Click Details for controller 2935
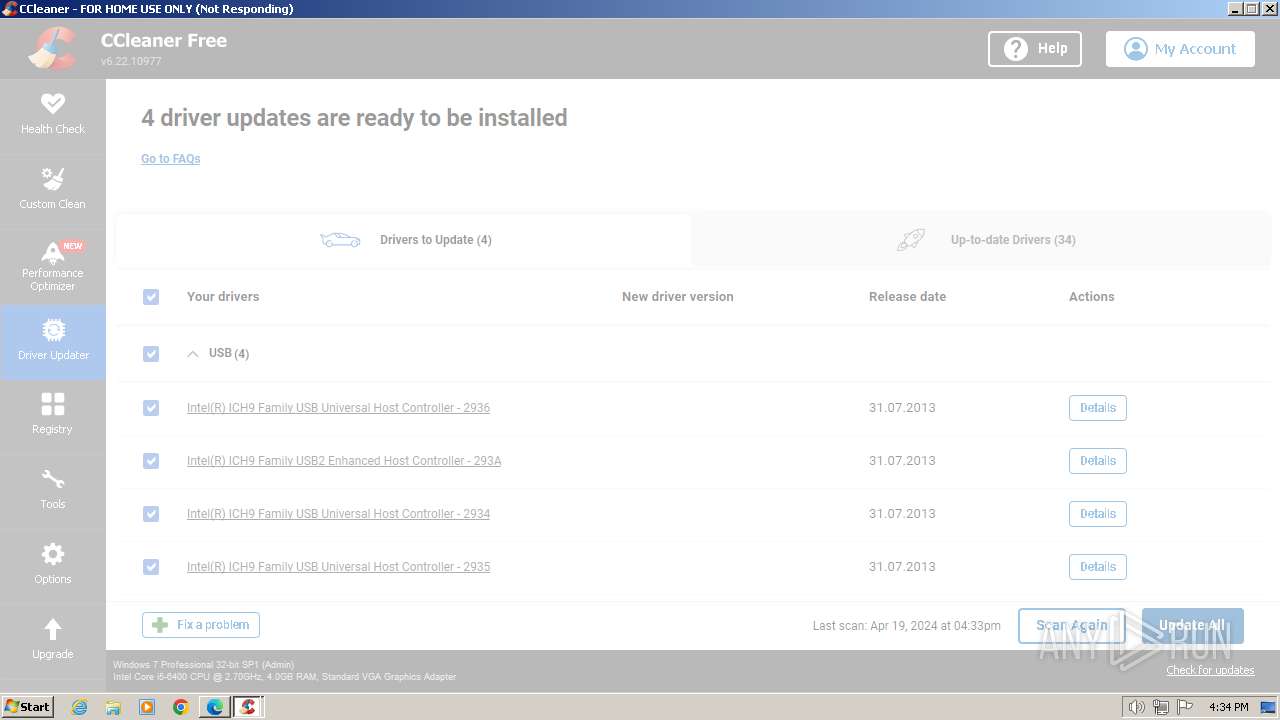1280x720 pixels. (1098, 567)
